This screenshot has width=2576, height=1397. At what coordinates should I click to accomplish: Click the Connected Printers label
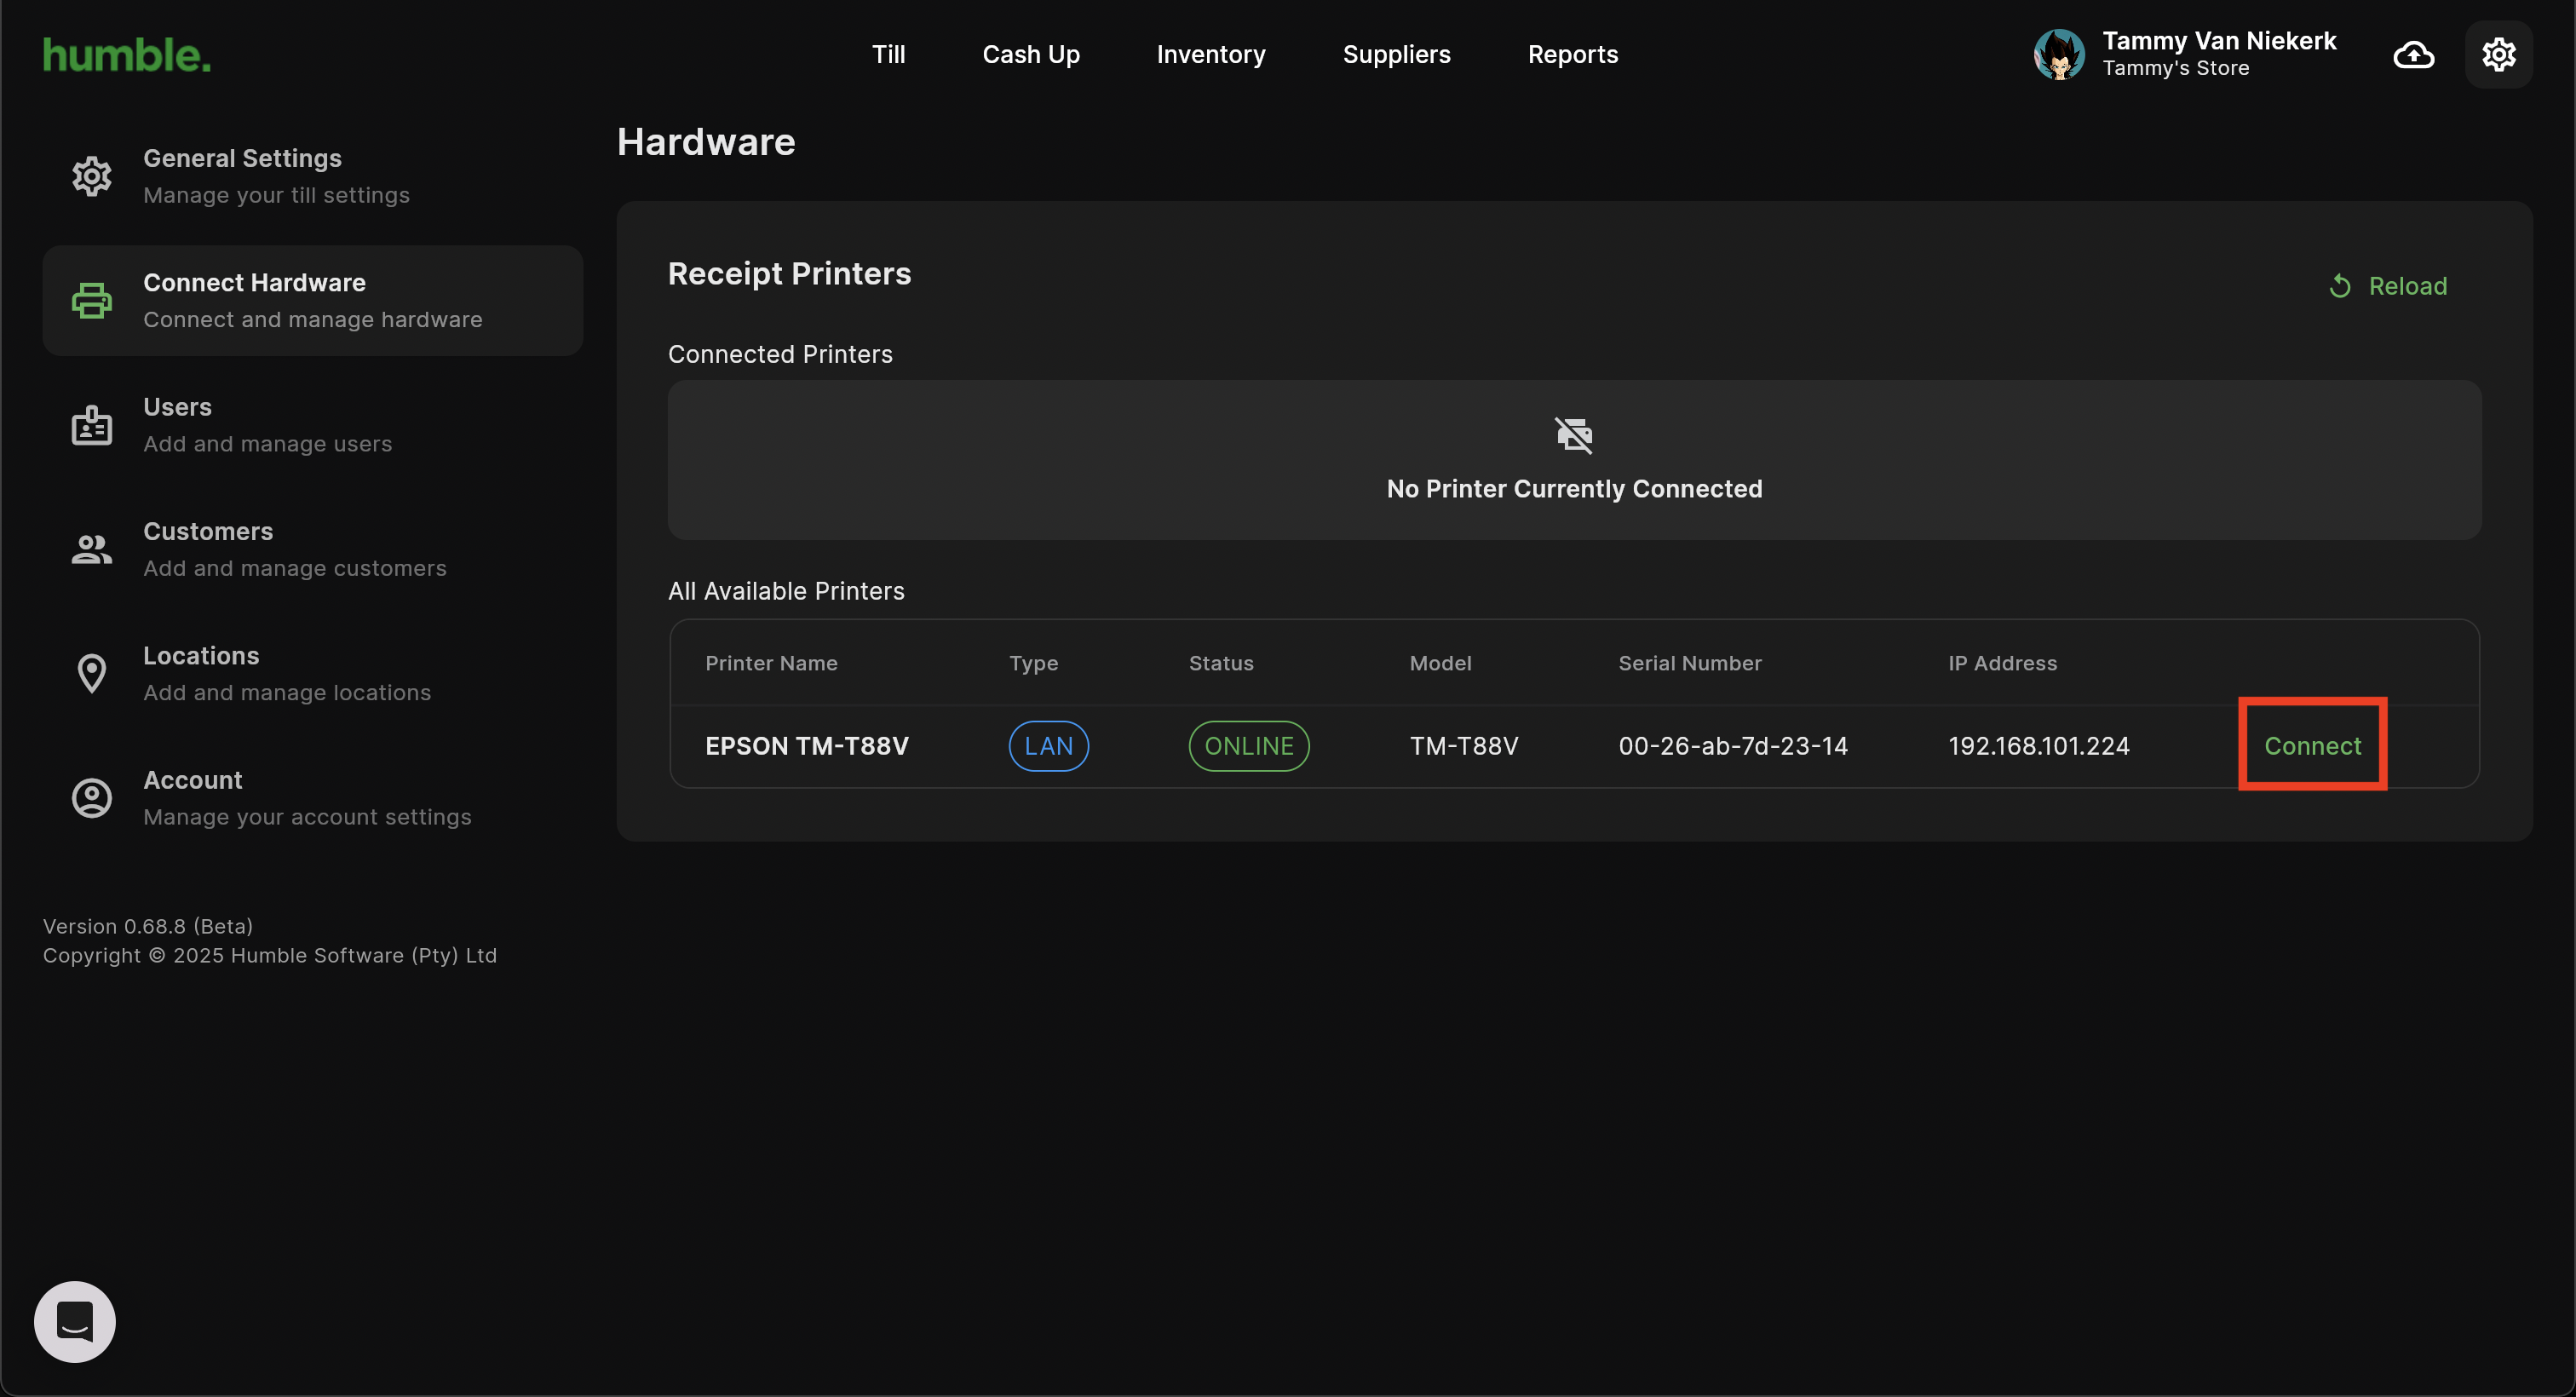pyautogui.click(x=780, y=354)
